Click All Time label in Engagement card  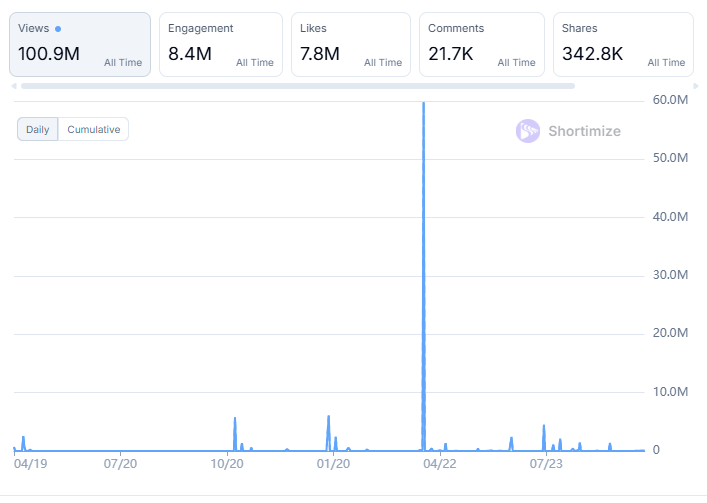pyautogui.click(x=254, y=62)
